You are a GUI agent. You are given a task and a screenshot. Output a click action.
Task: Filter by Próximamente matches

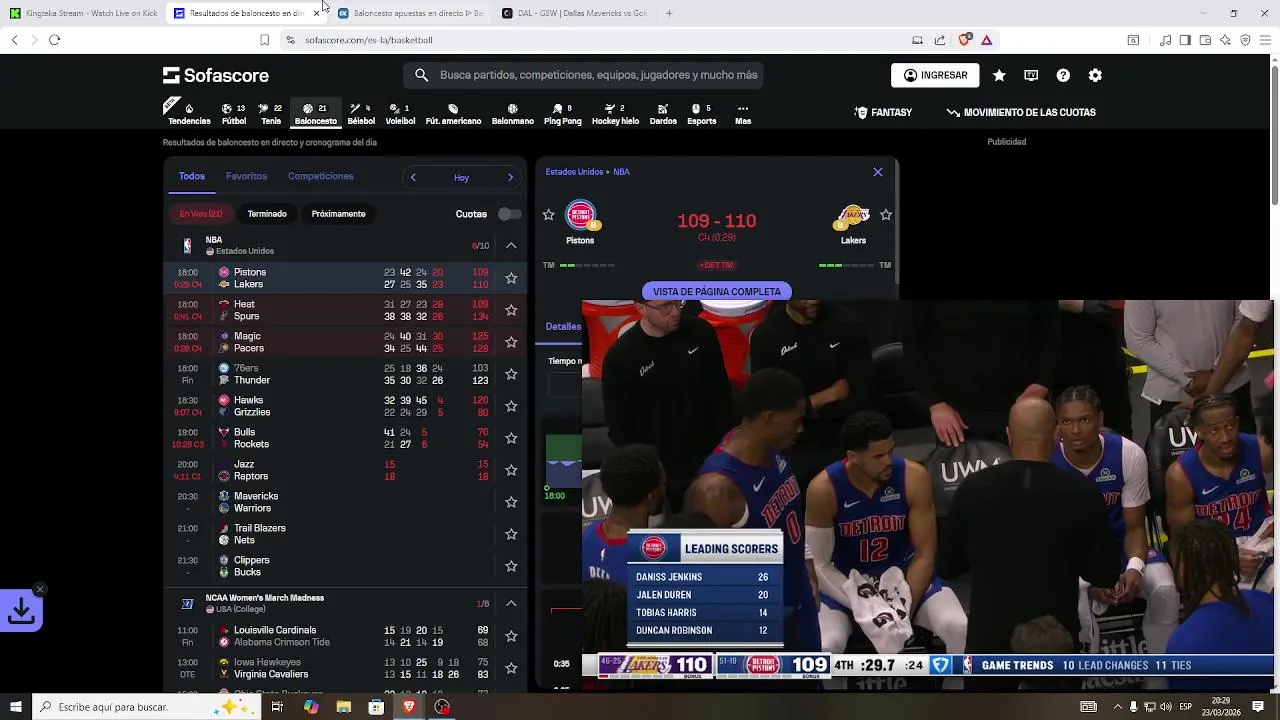coord(338,214)
